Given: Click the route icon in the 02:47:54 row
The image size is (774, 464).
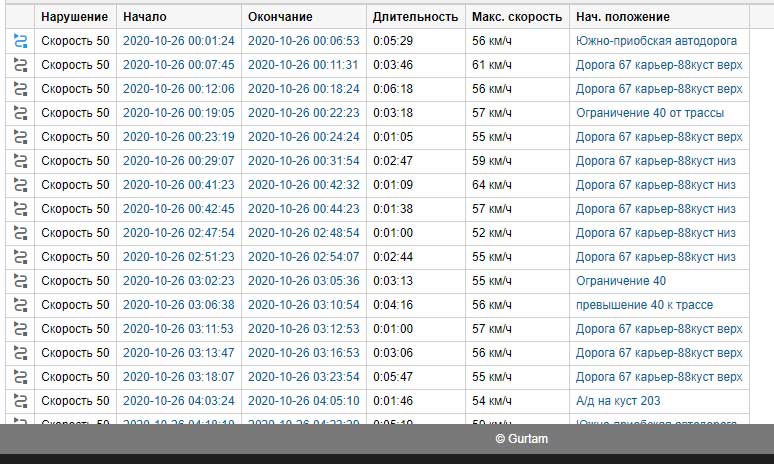Looking at the screenshot, I should click(x=21, y=233).
